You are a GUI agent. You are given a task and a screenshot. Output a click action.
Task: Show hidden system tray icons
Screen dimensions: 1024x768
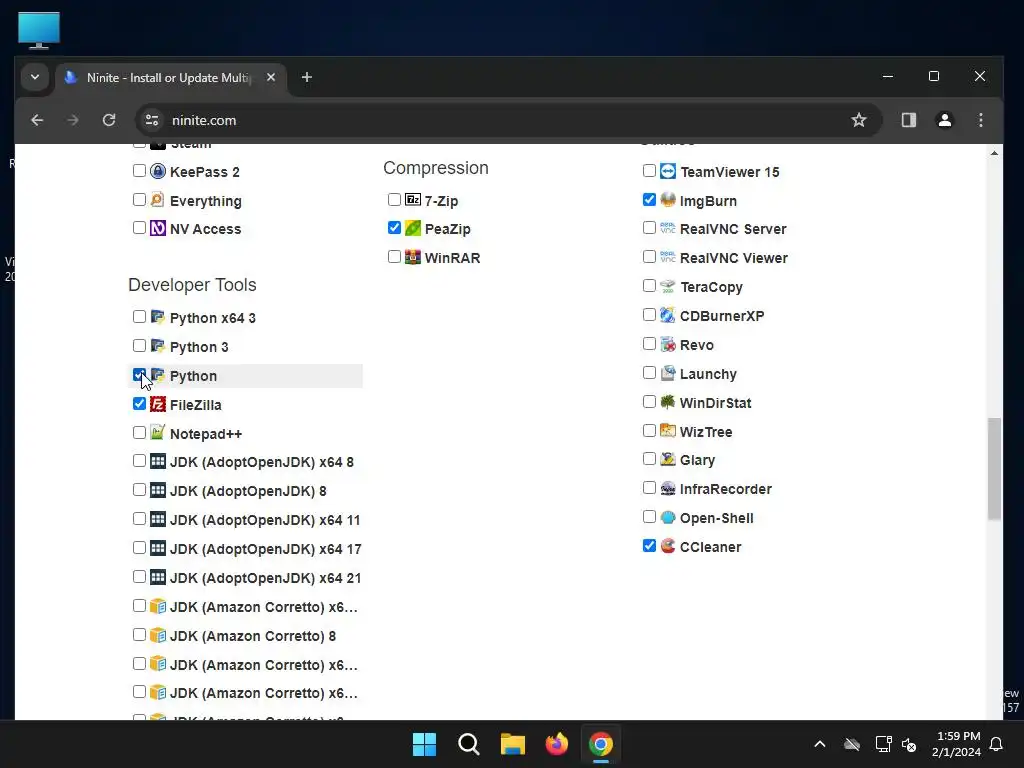[820, 744]
